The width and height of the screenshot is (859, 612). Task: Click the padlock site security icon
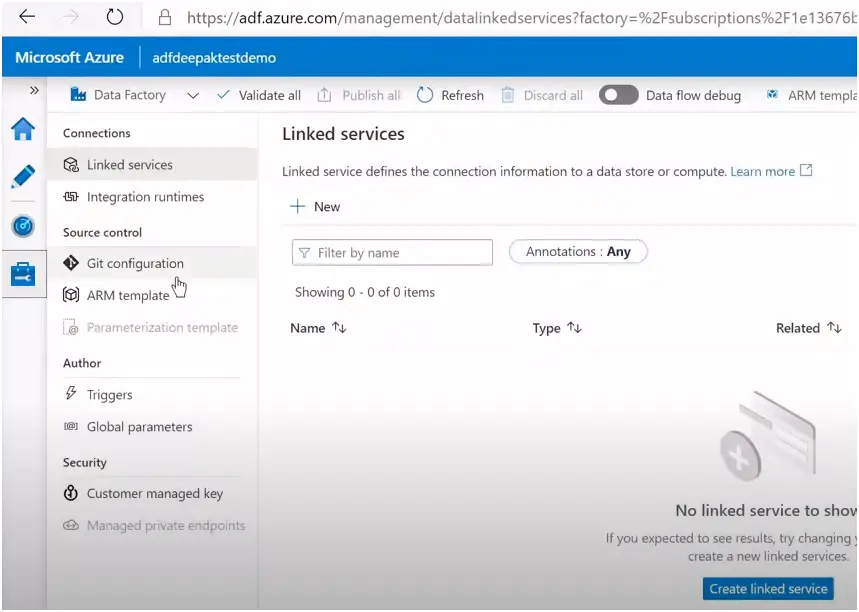(x=164, y=18)
